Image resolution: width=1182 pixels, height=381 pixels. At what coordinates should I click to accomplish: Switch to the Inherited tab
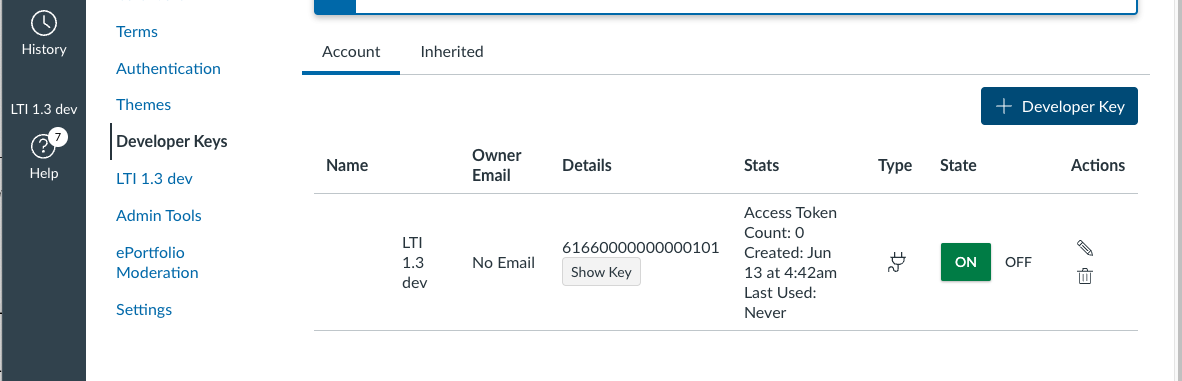pyautogui.click(x=452, y=52)
